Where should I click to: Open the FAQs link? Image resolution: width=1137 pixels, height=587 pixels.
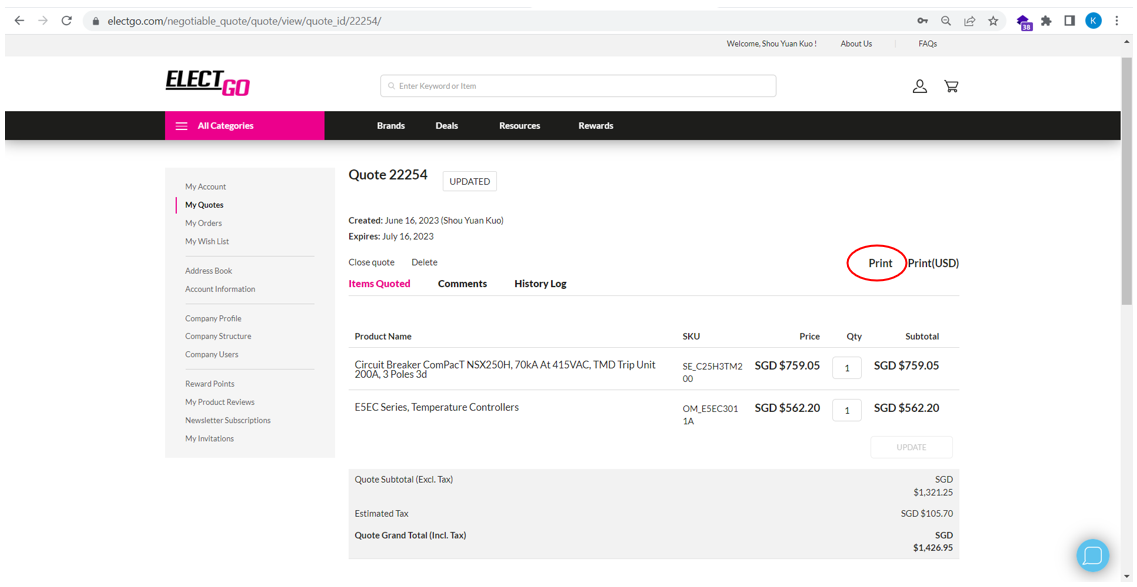(927, 43)
